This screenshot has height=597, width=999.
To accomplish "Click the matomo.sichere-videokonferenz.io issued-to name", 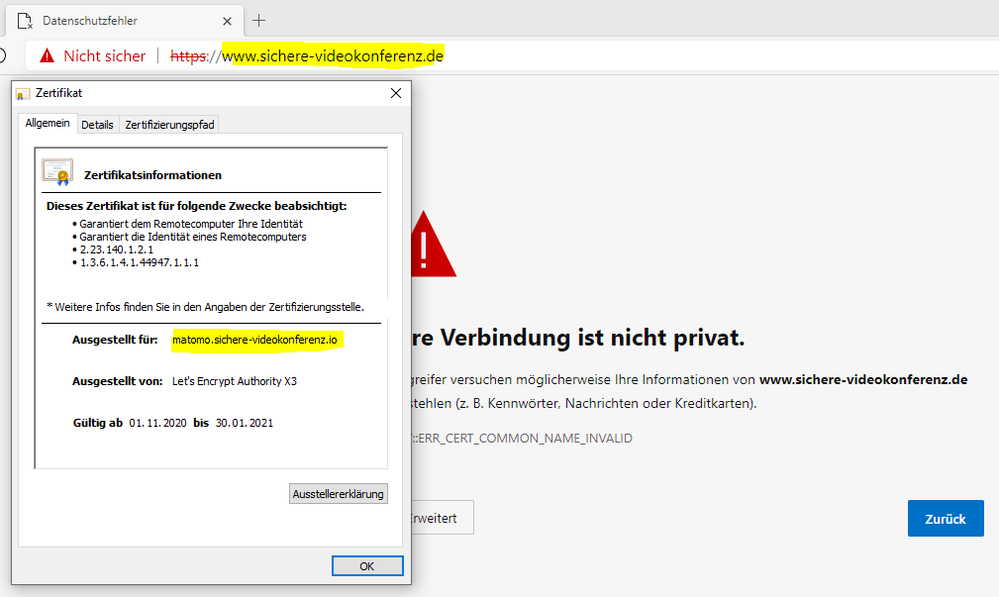I will point(254,340).
